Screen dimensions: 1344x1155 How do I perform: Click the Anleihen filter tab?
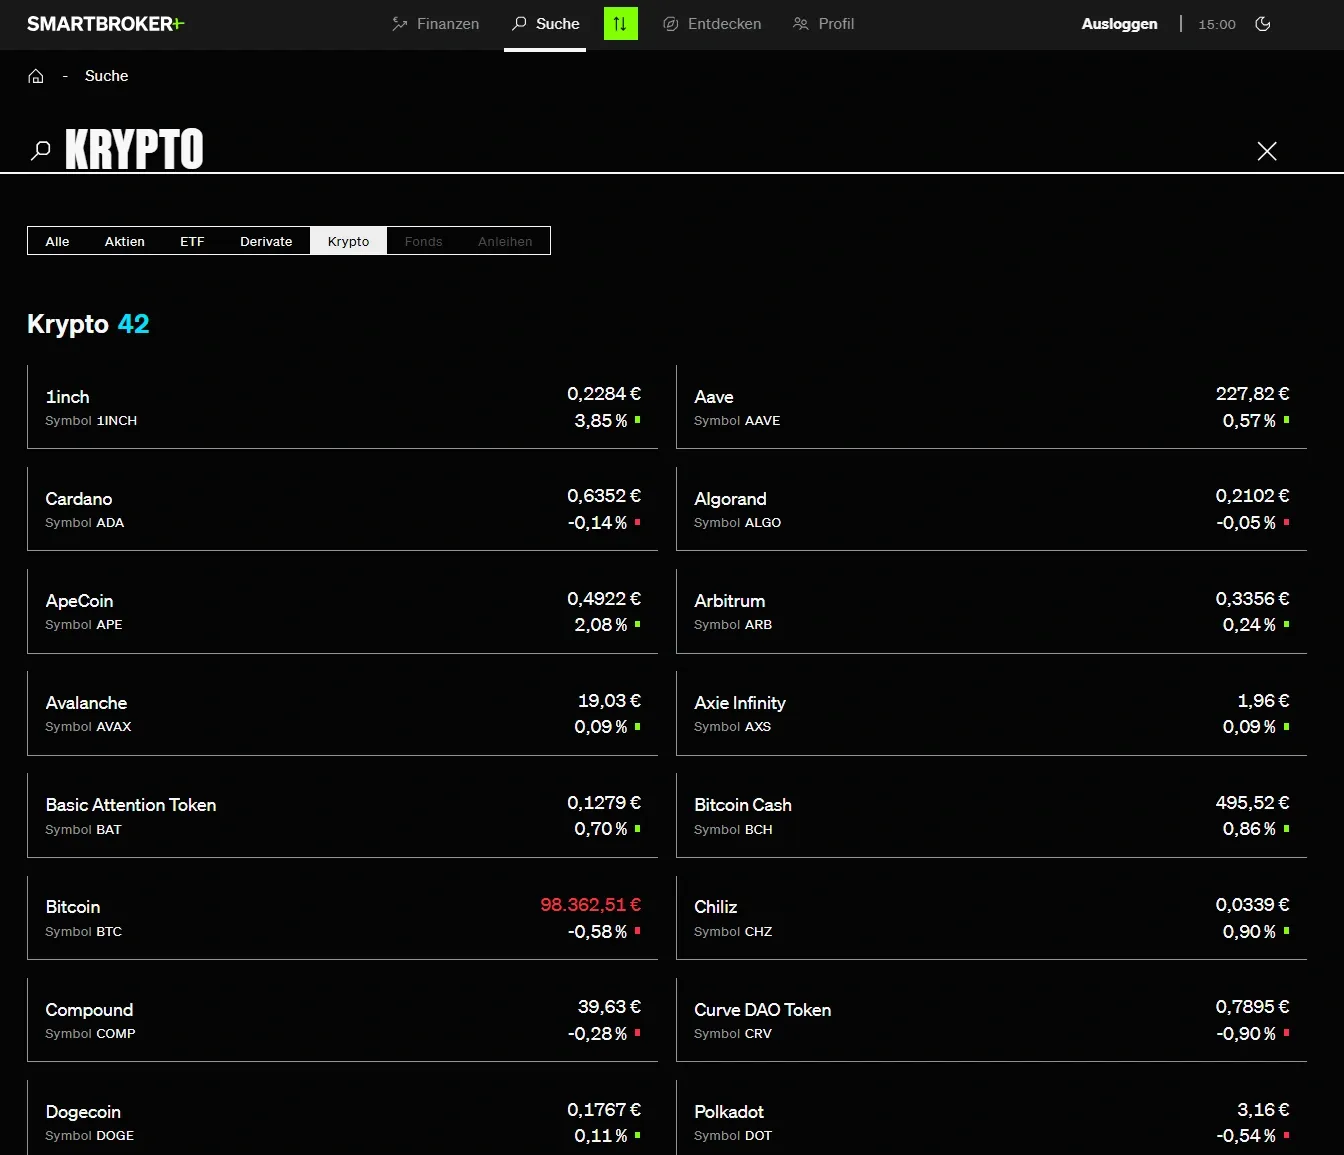(x=505, y=241)
